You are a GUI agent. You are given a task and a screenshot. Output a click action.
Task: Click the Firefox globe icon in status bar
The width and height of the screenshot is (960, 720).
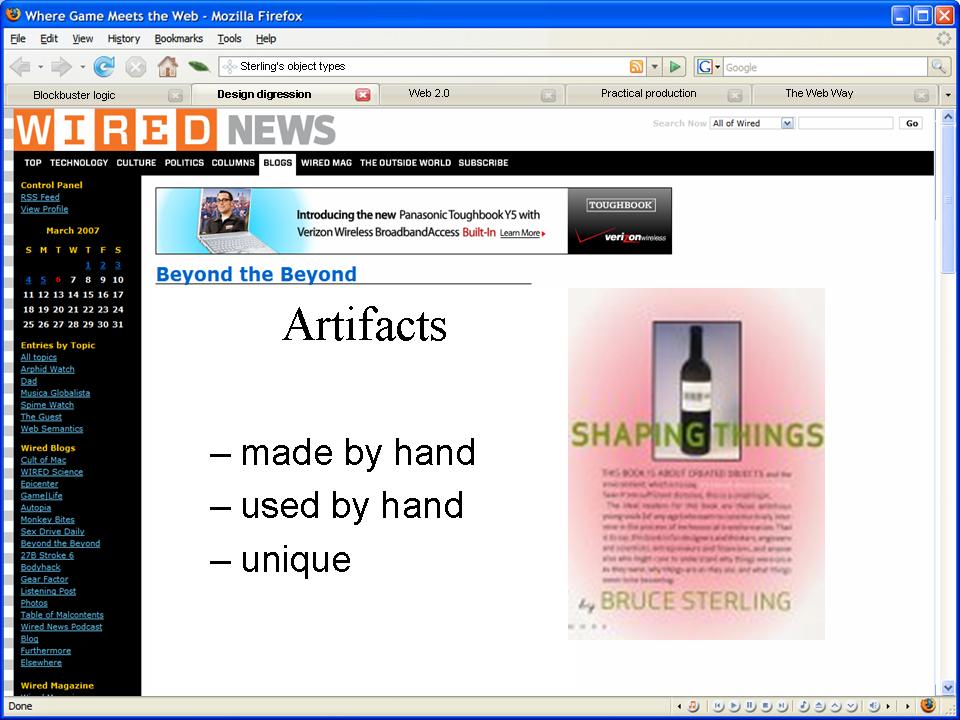click(928, 705)
